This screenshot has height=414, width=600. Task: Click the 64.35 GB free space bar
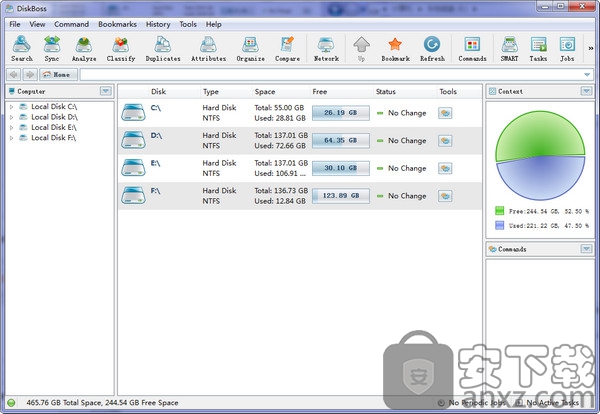[341, 140]
